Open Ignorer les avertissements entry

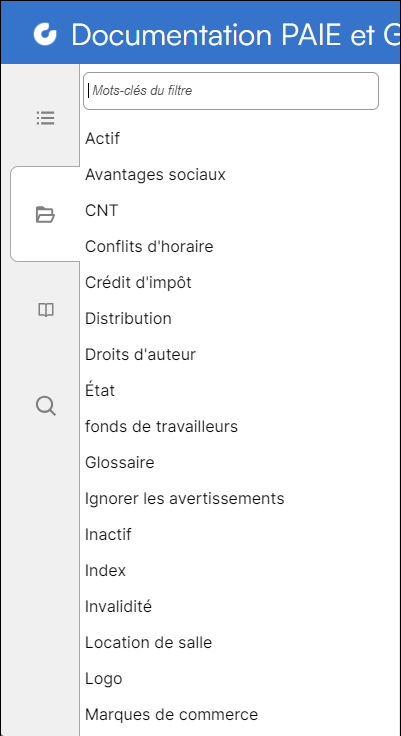185,498
